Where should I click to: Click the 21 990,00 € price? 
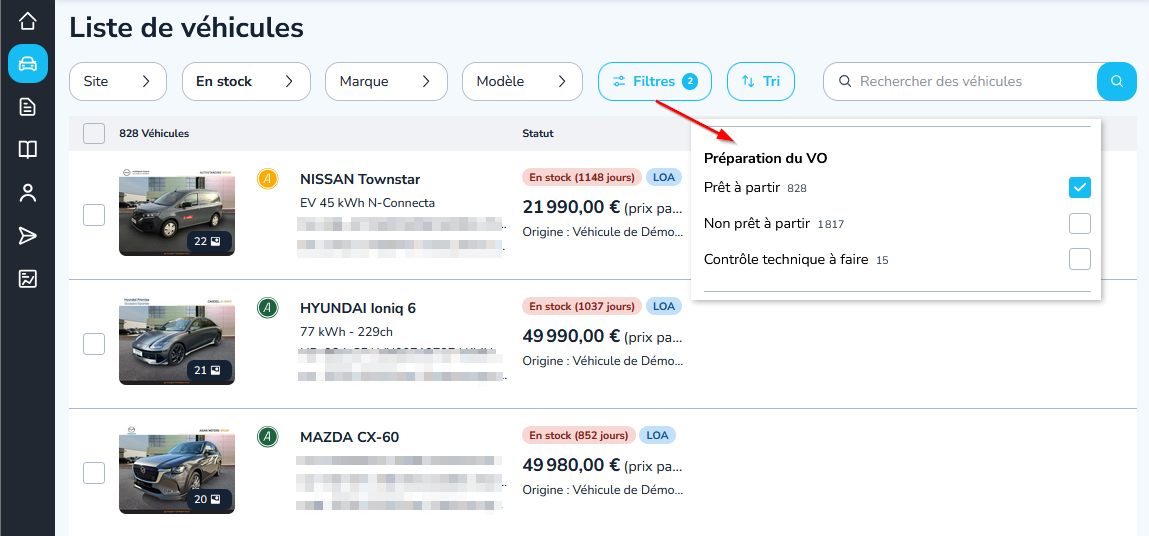pos(571,207)
